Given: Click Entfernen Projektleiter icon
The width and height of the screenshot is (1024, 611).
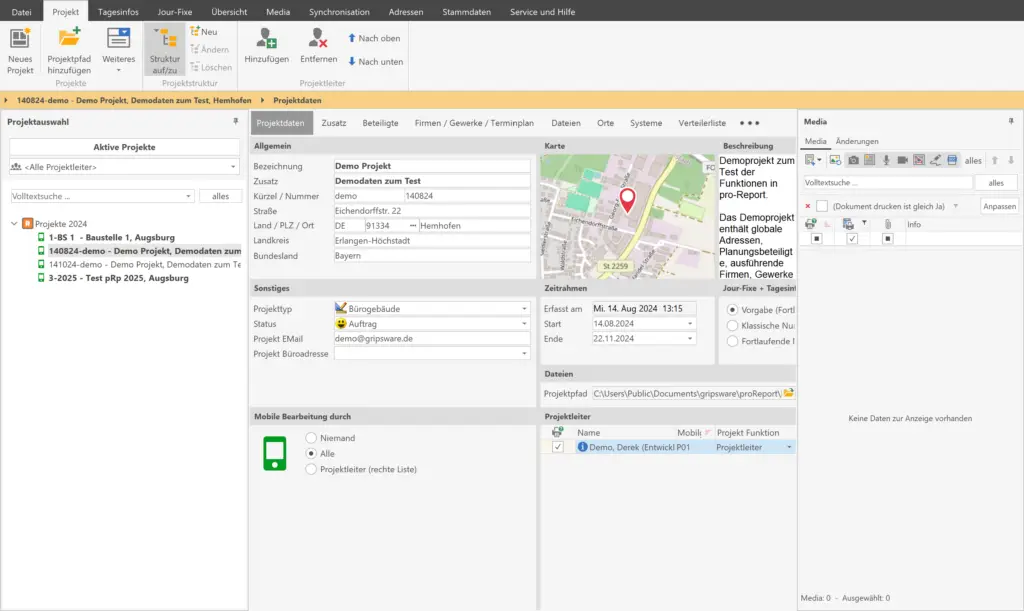Looking at the screenshot, I should click(318, 38).
